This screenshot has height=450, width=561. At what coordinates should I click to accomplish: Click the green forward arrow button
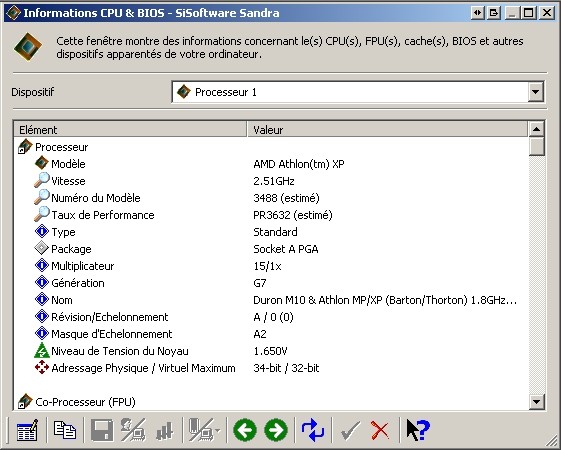[x=276, y=430]
